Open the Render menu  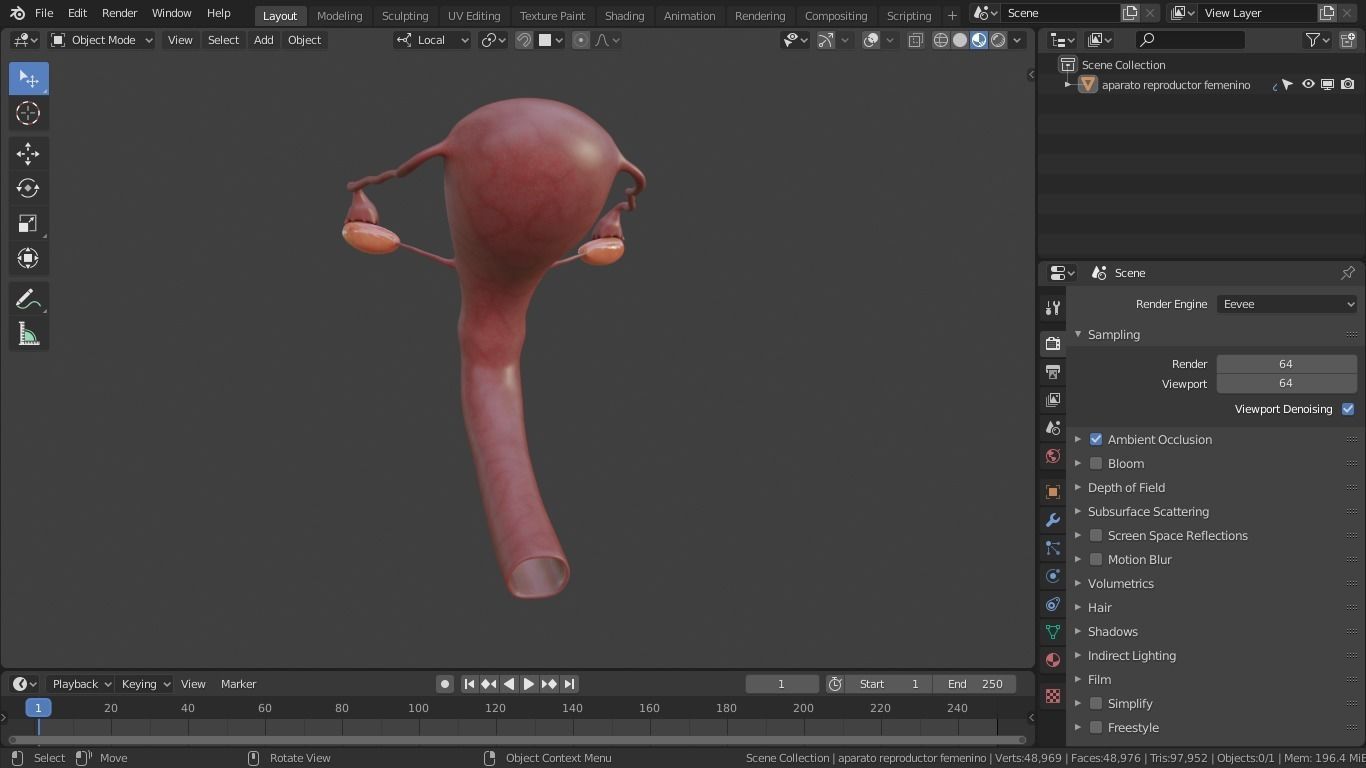point(119,13)
